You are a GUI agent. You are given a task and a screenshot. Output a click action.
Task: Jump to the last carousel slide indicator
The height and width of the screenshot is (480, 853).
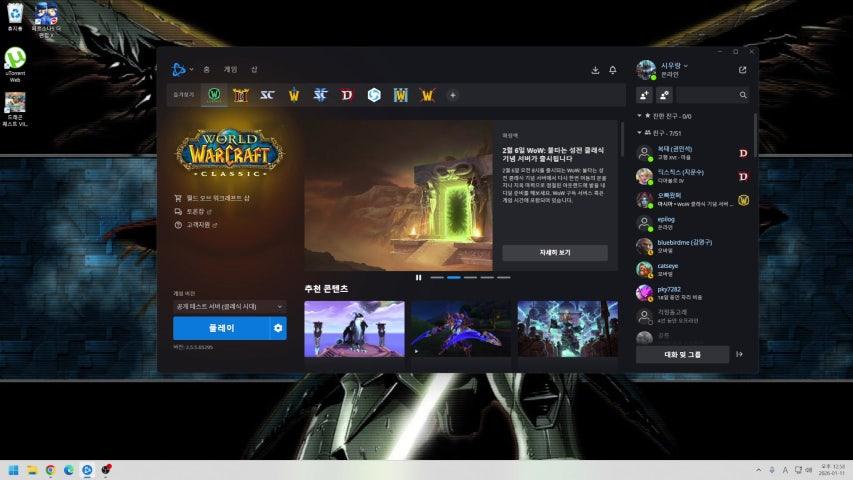click(x=504, y=278)
